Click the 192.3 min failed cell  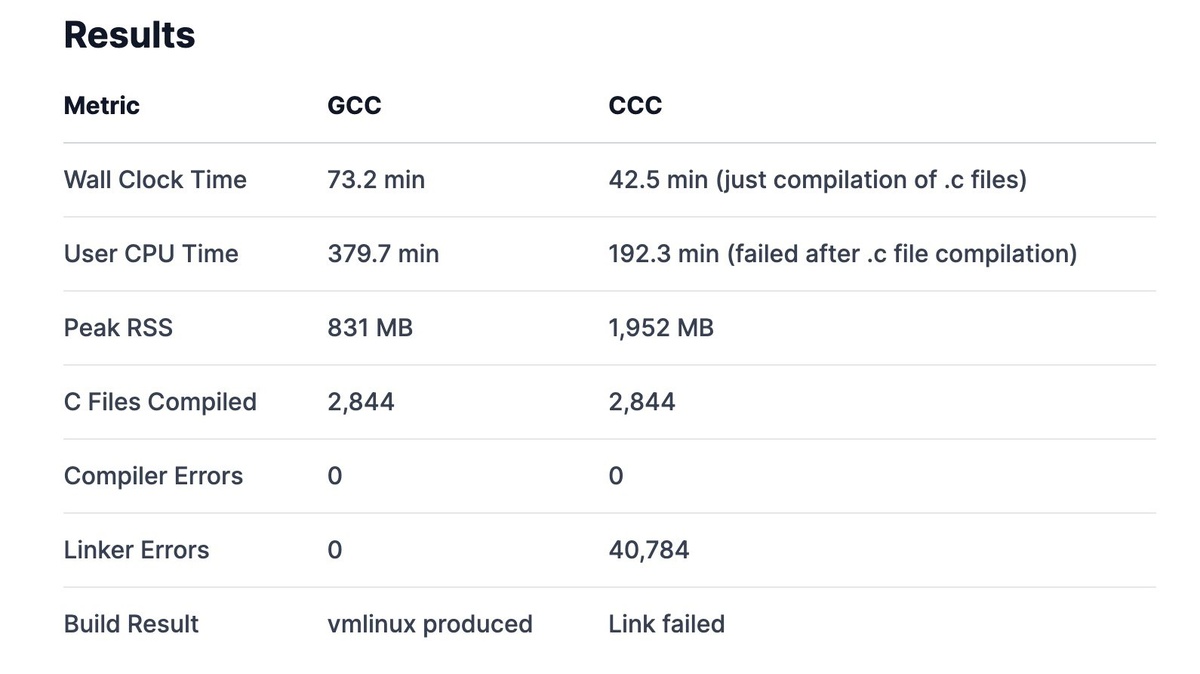click(x=843, y=254)
